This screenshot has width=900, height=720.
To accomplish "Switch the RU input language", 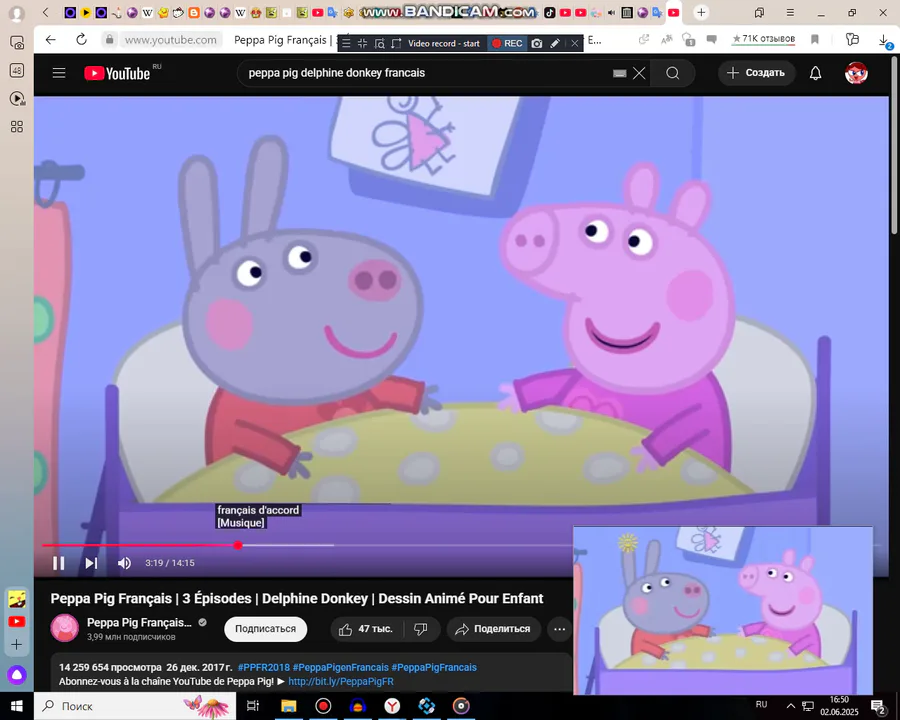I will [761, 704].
